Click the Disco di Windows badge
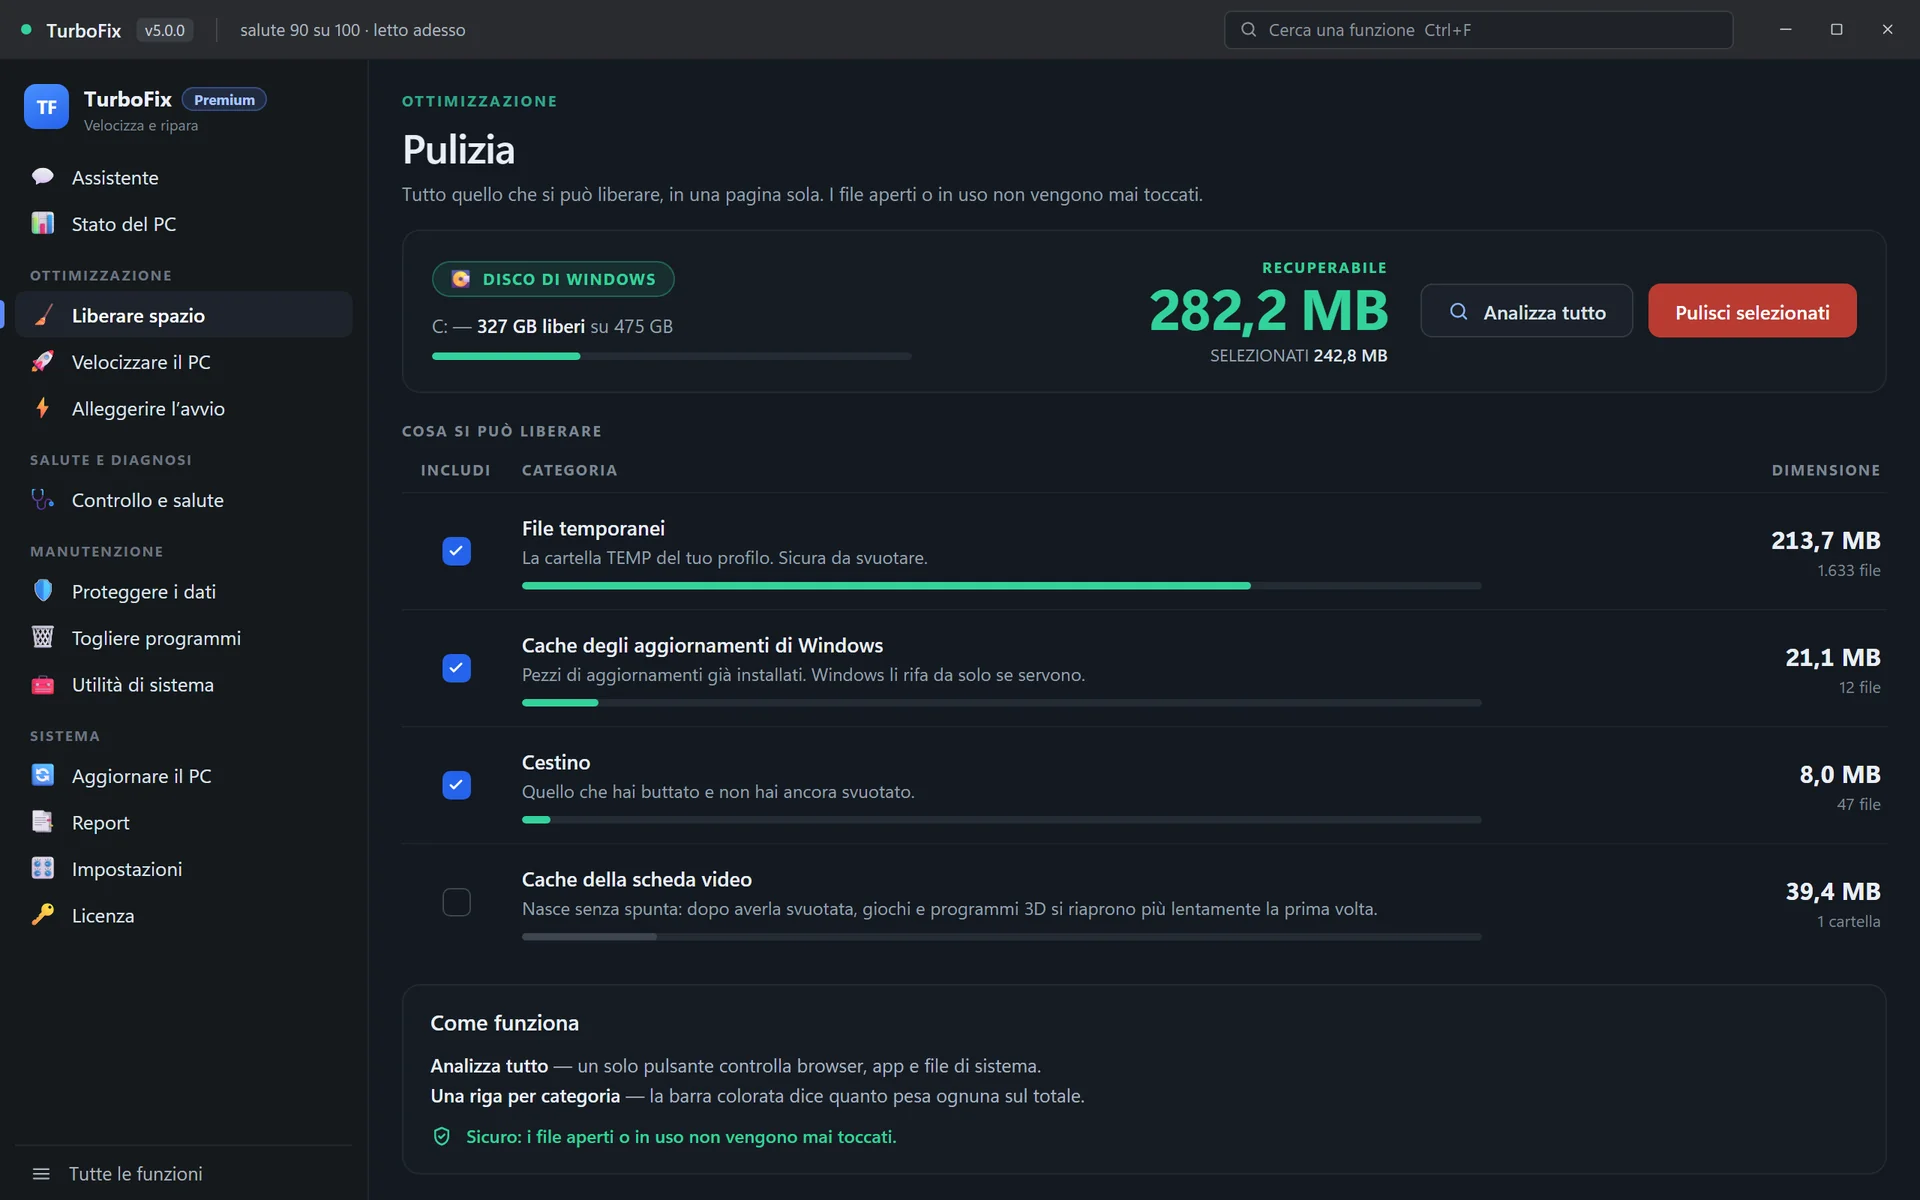The width and height of the screenshot is (1920, 1200). [x=553, y=279]
